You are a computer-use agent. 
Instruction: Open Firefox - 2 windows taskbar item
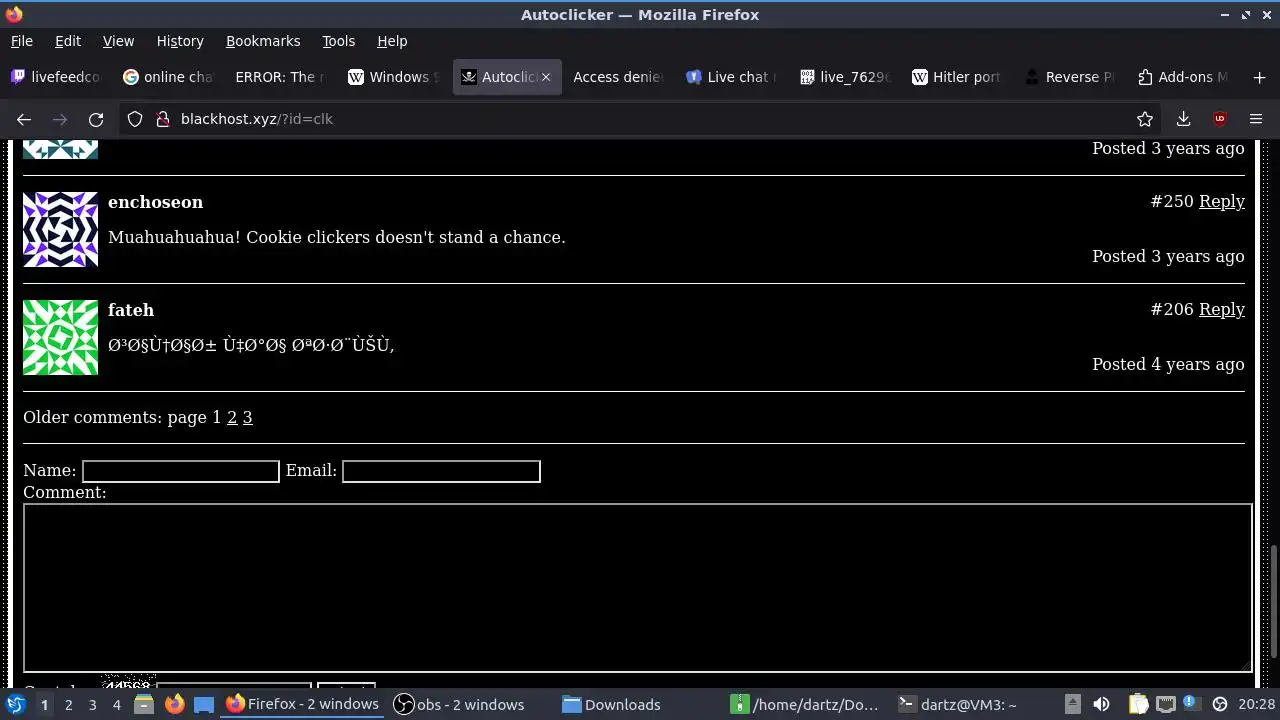tap(302, 704)
